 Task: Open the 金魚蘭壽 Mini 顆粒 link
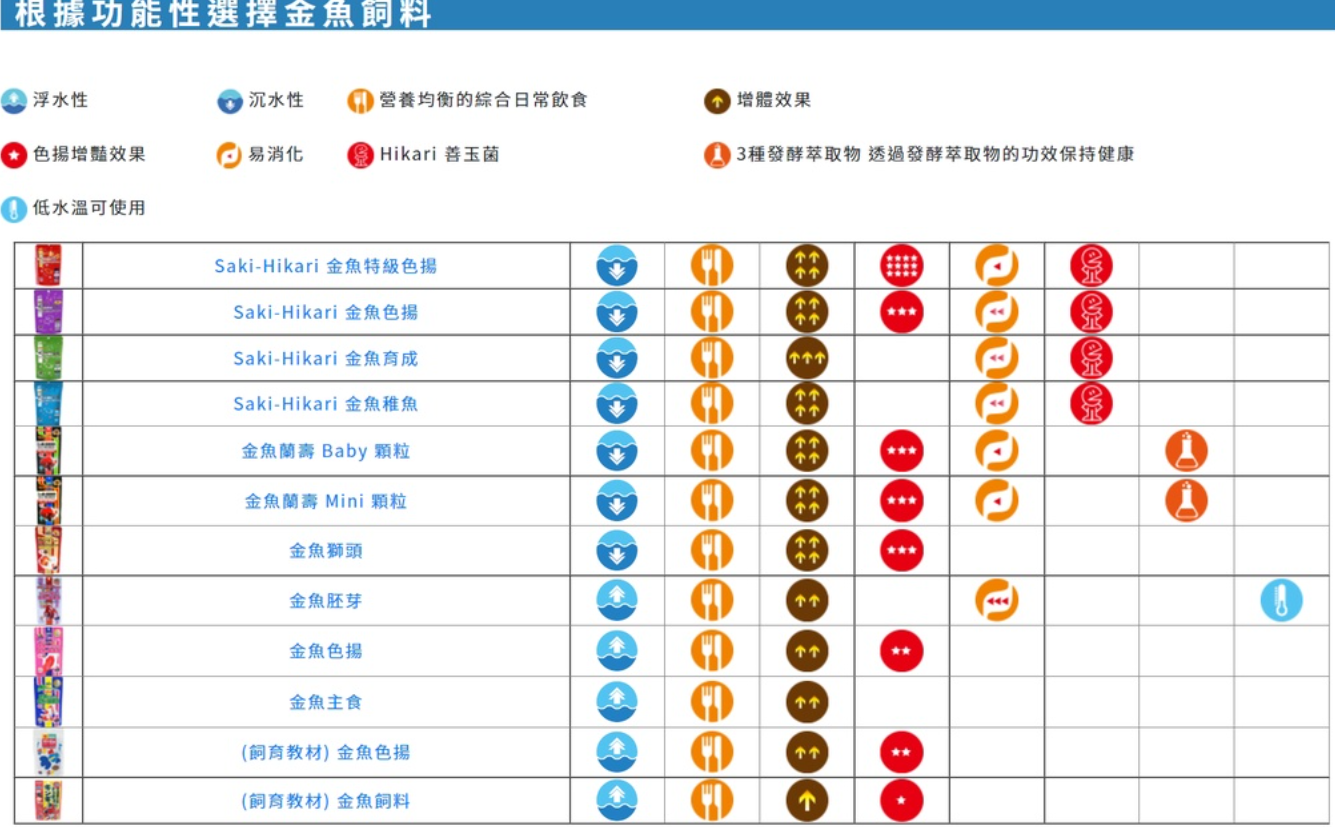coord(325,501)
